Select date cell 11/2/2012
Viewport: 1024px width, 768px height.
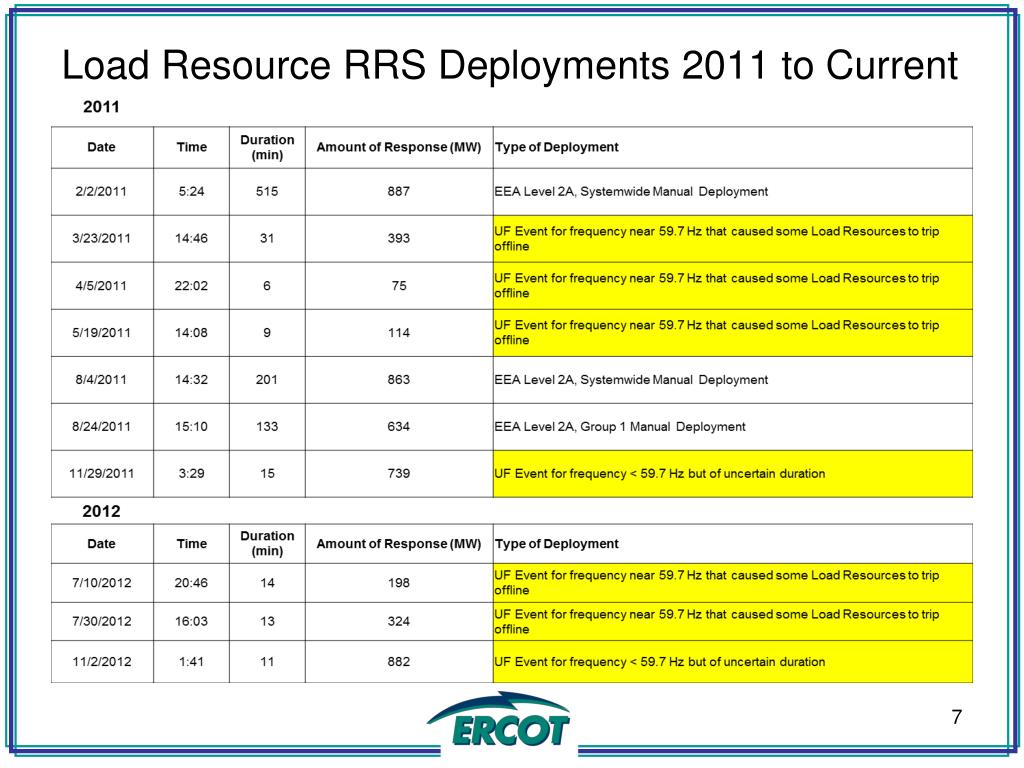click(x=101, y=662)
